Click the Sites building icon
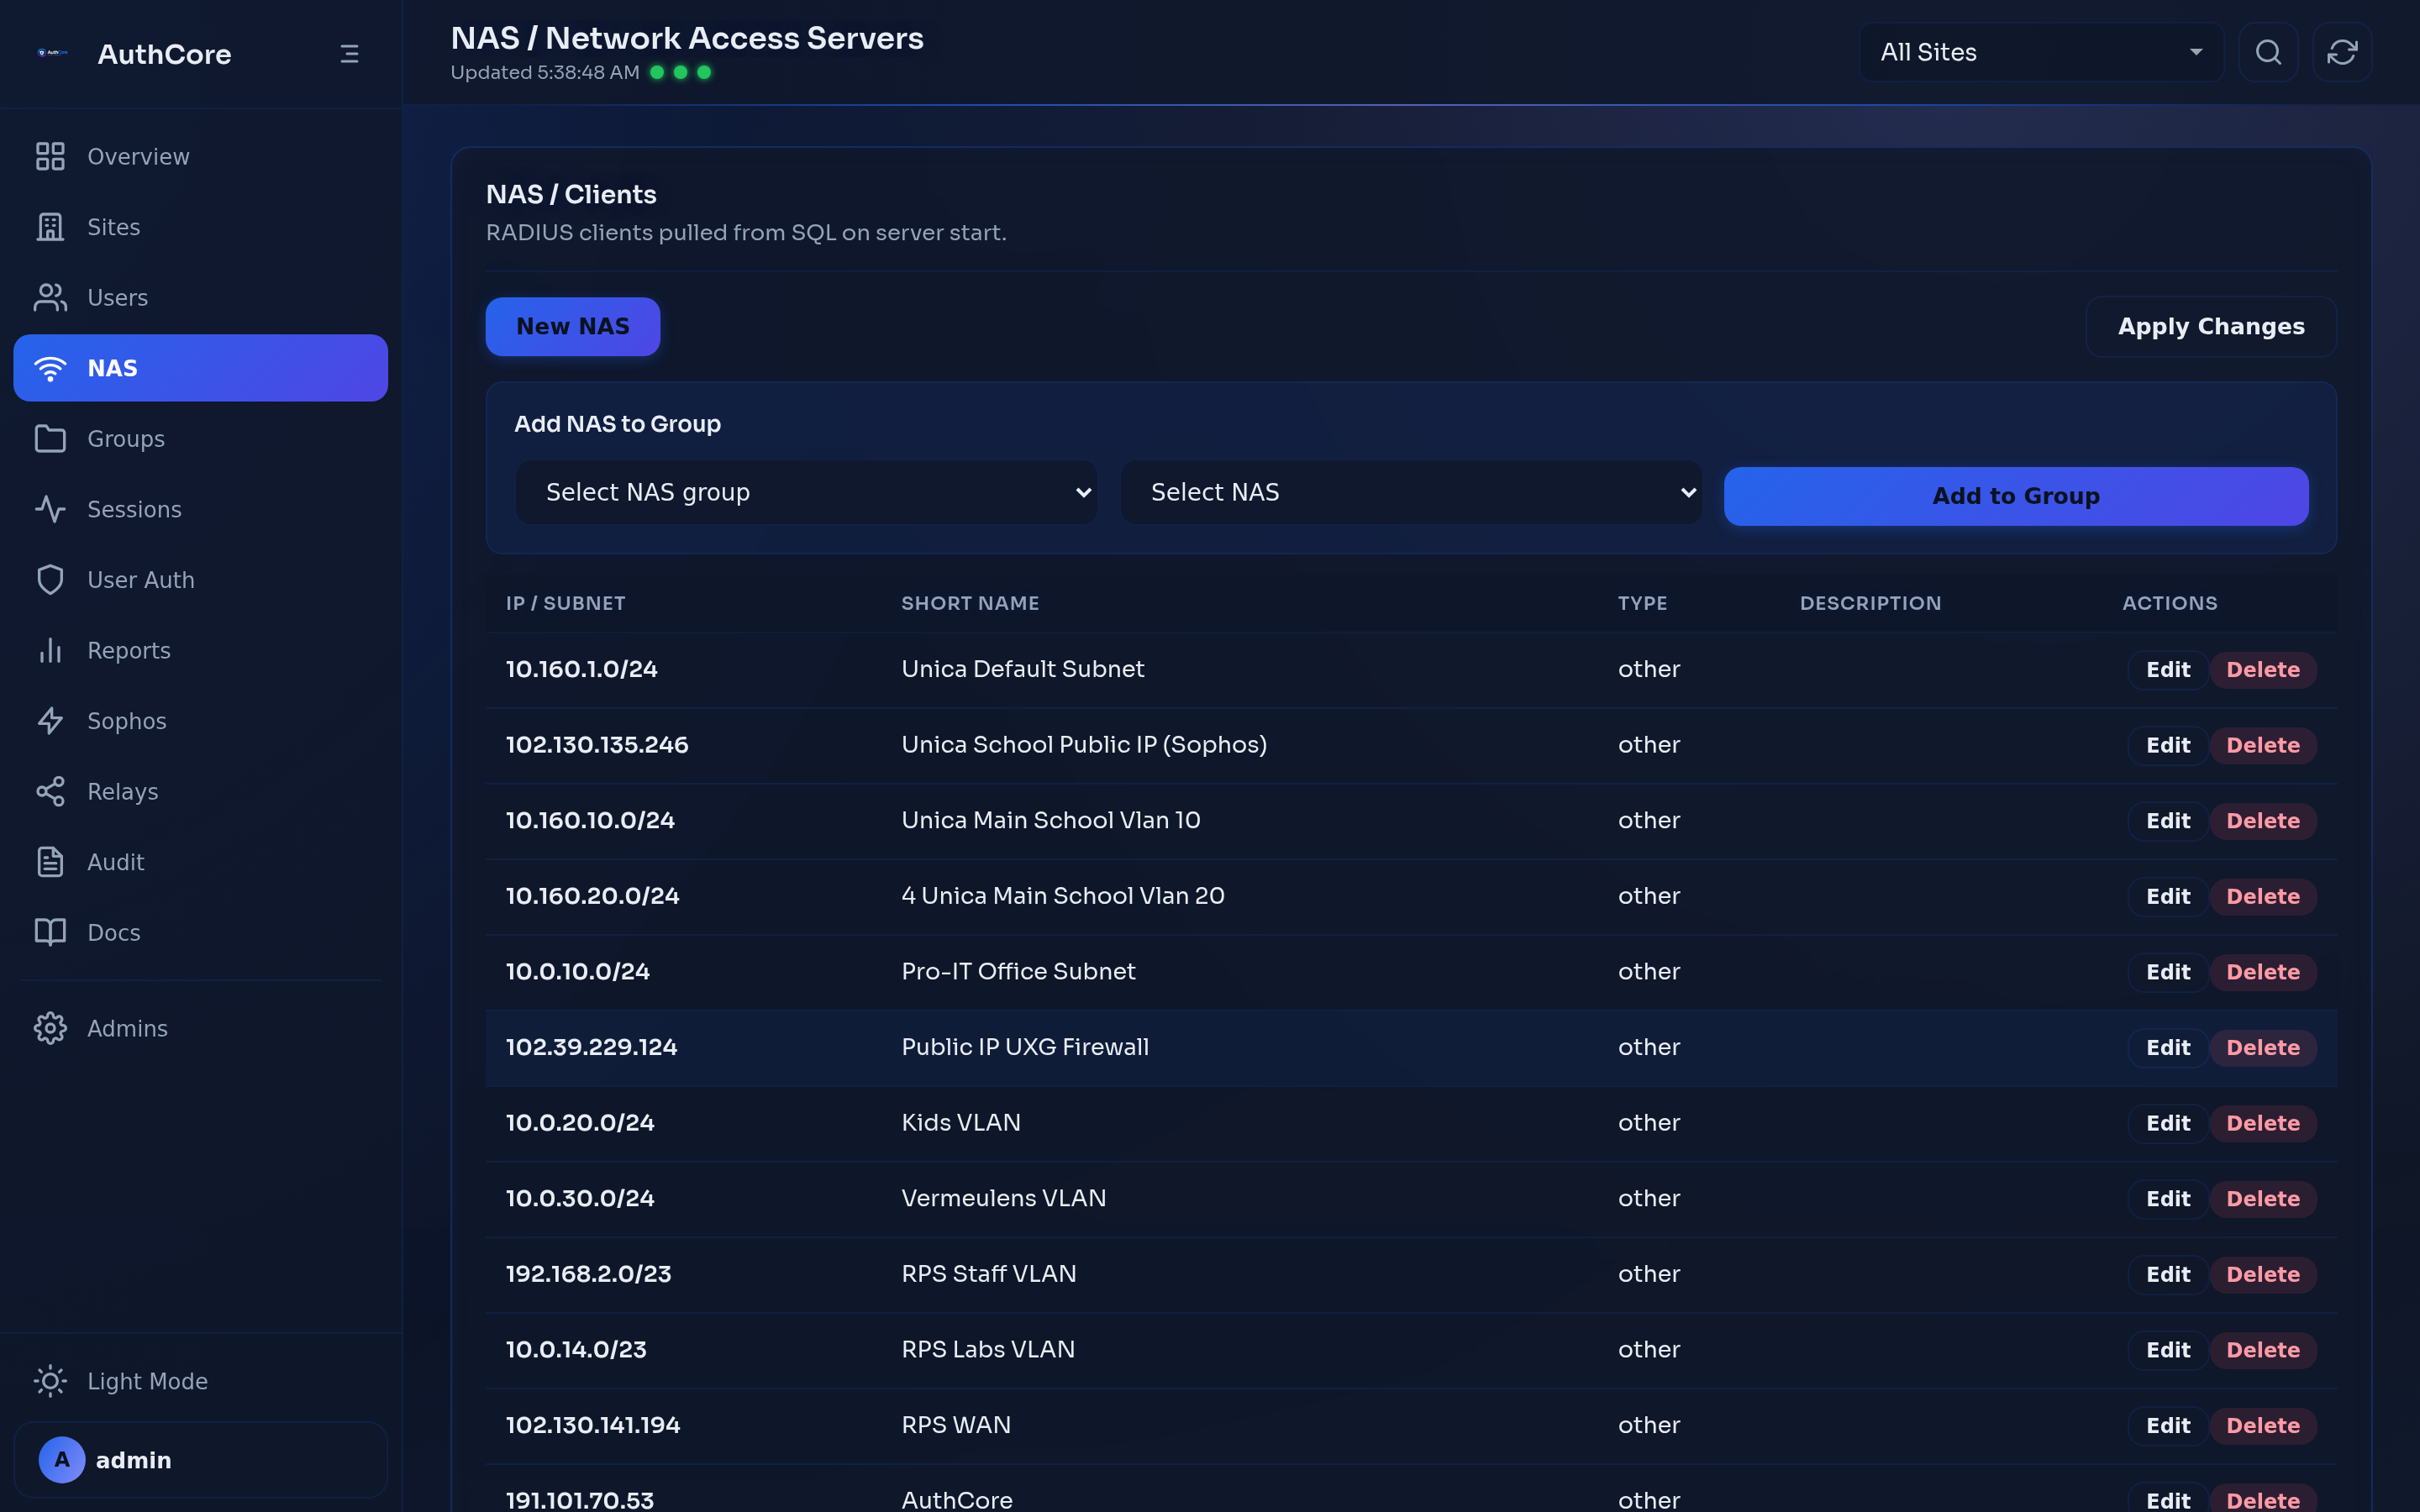Image resolution: width=2420 pixels, height=1512 pixels. click(x=51, y=227)
